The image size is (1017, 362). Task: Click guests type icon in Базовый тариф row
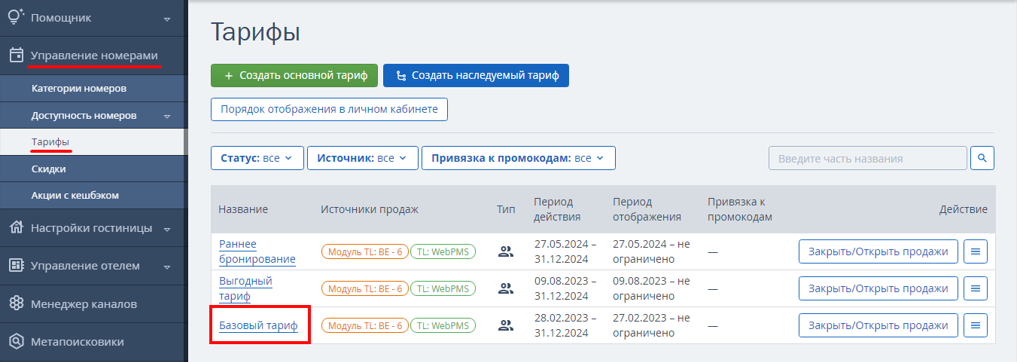[x=505, y=325]
